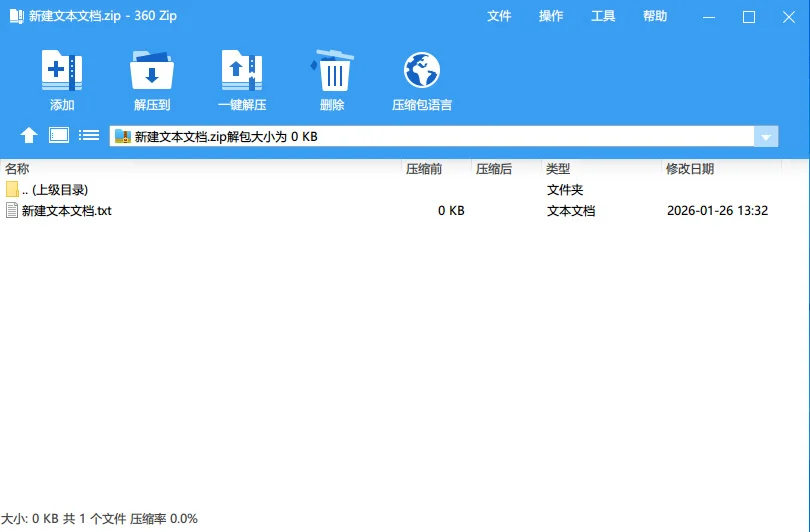Switch to large icon view
This screenshot has width=810, height=532.
pyautogui.click(x=59, y=135)
